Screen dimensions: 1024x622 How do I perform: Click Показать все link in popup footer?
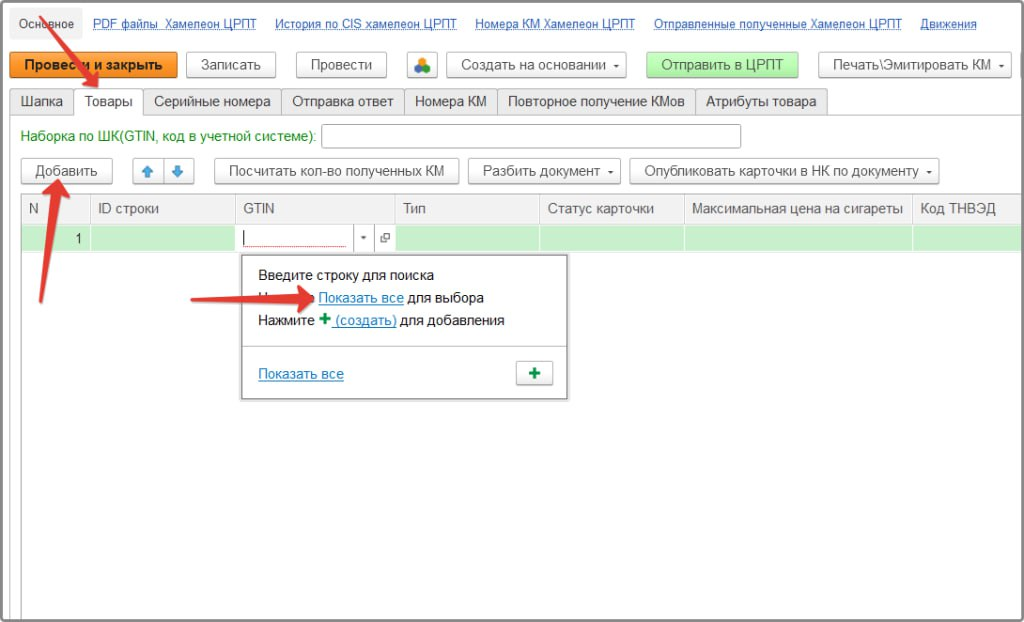(300, 374)
